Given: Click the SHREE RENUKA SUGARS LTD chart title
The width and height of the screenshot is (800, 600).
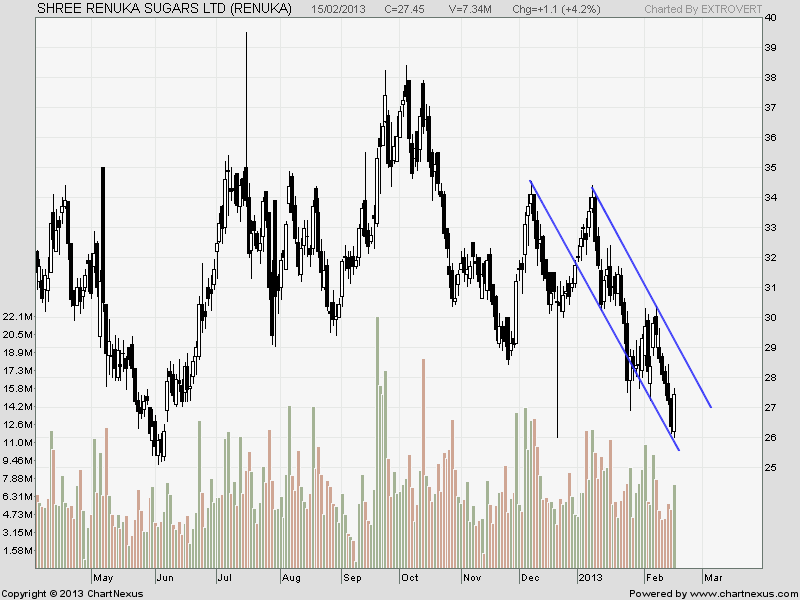Looking at the screenshot, I should pos(165,8).
